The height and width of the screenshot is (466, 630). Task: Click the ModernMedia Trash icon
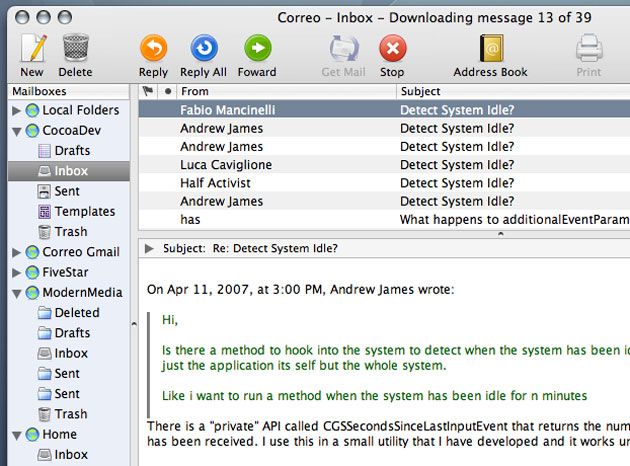[44, 414]
